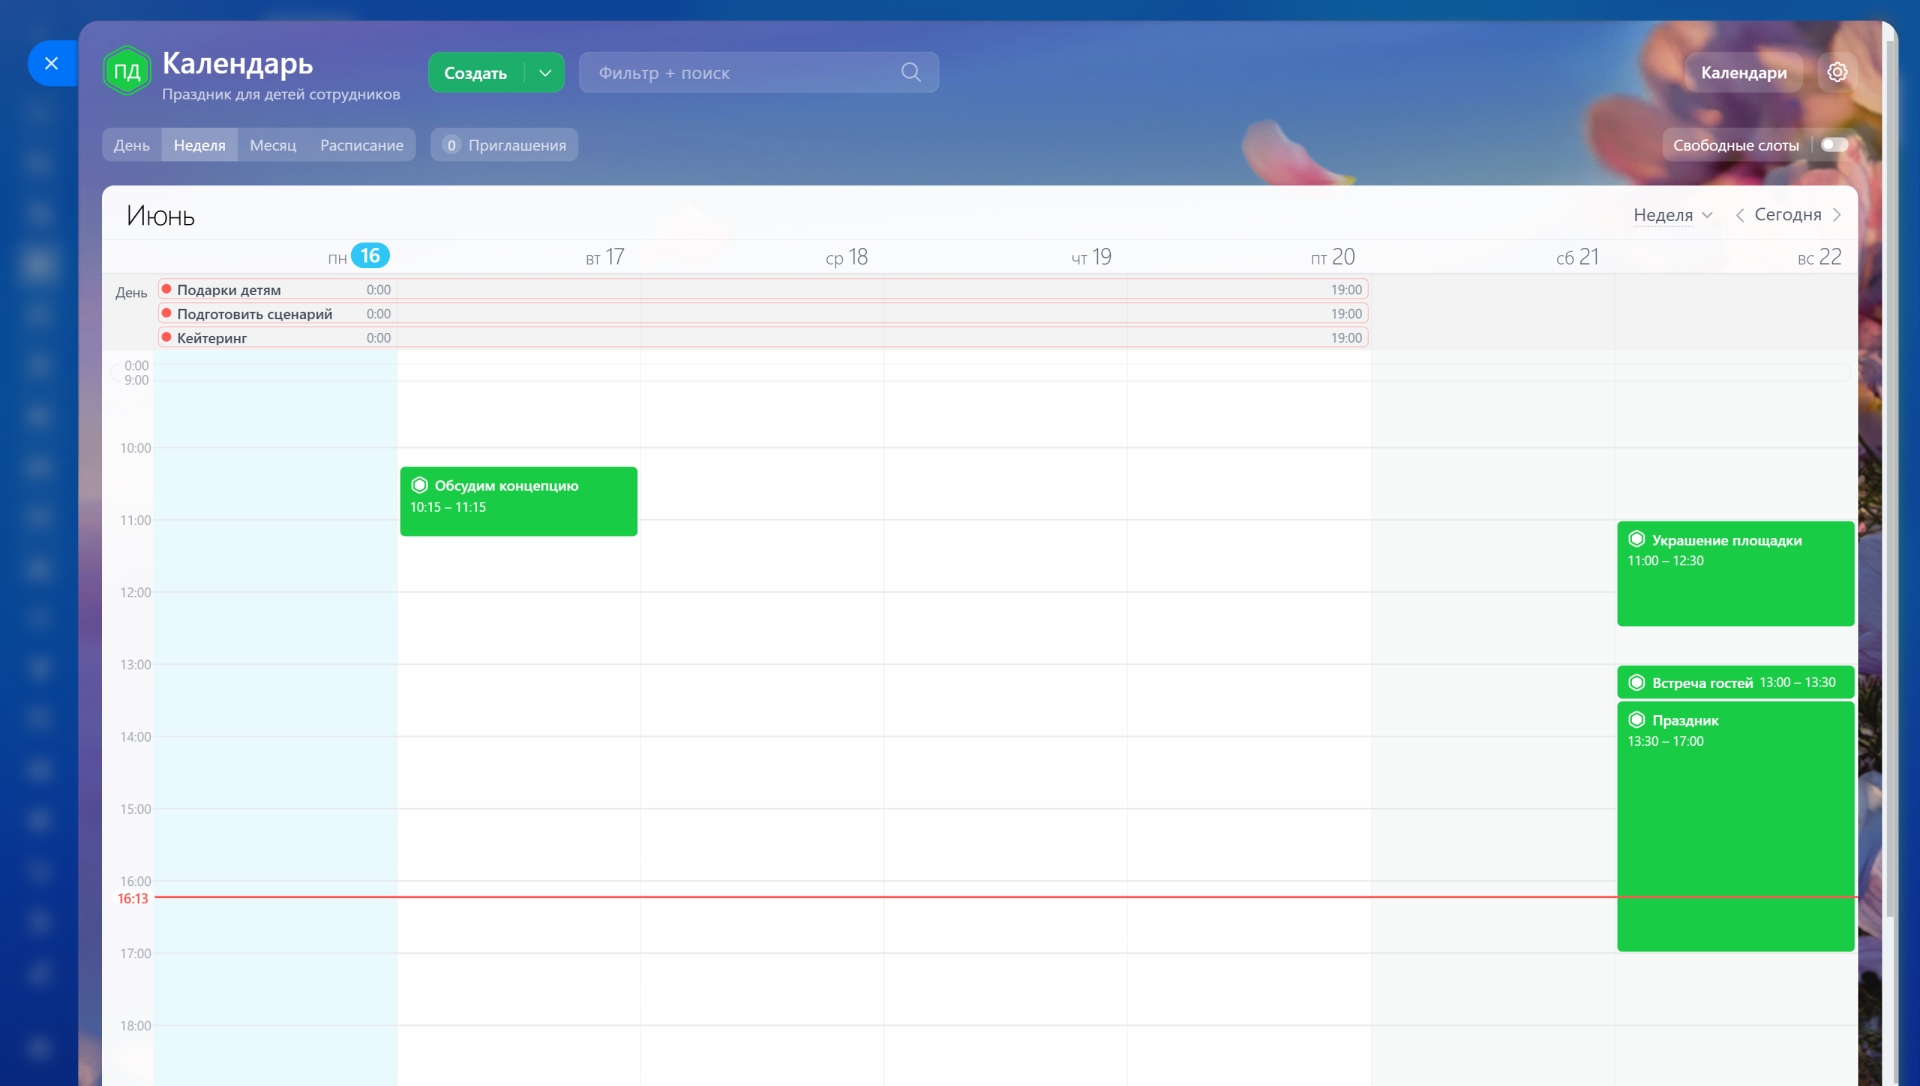The width and height of the screenshot is (1920, 1086).
Task: Open the Праздник event block
Action: tap(1735, 826)
